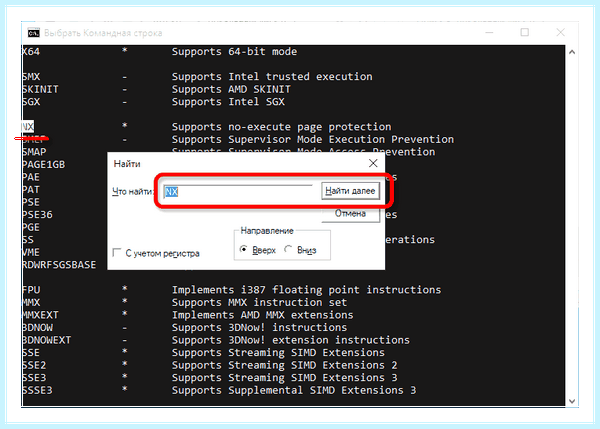The width and height of the screenshot is (600, 429).
Task: Click the PGE row label
Action: [31, 227]
